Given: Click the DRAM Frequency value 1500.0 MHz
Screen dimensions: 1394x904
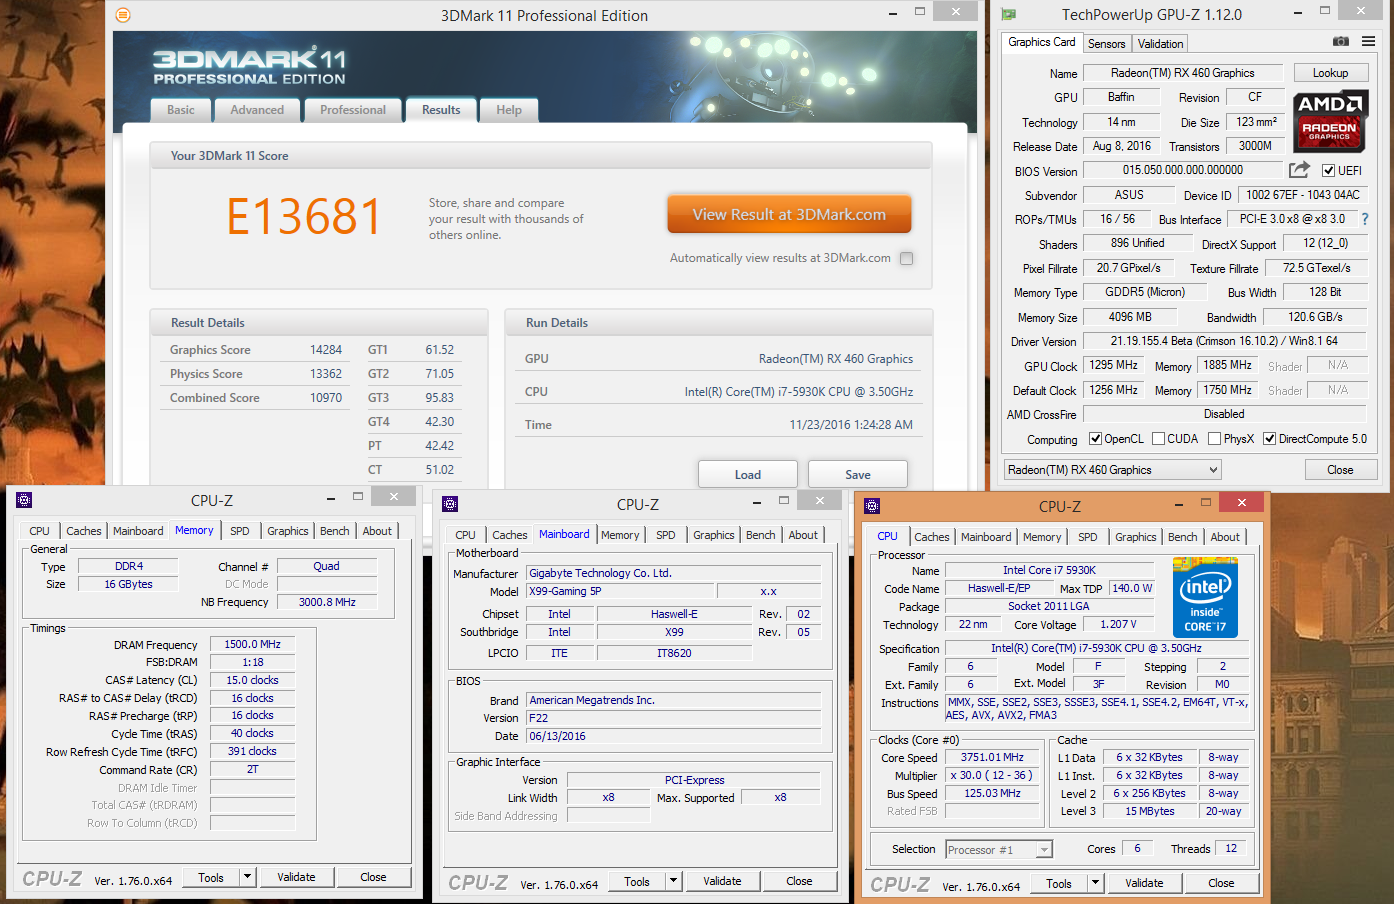Looking at the screenshot, I should 252,645.
